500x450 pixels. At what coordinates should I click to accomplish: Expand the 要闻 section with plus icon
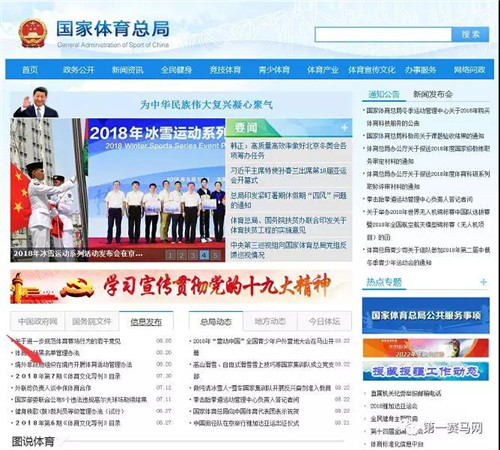(344, 128)
